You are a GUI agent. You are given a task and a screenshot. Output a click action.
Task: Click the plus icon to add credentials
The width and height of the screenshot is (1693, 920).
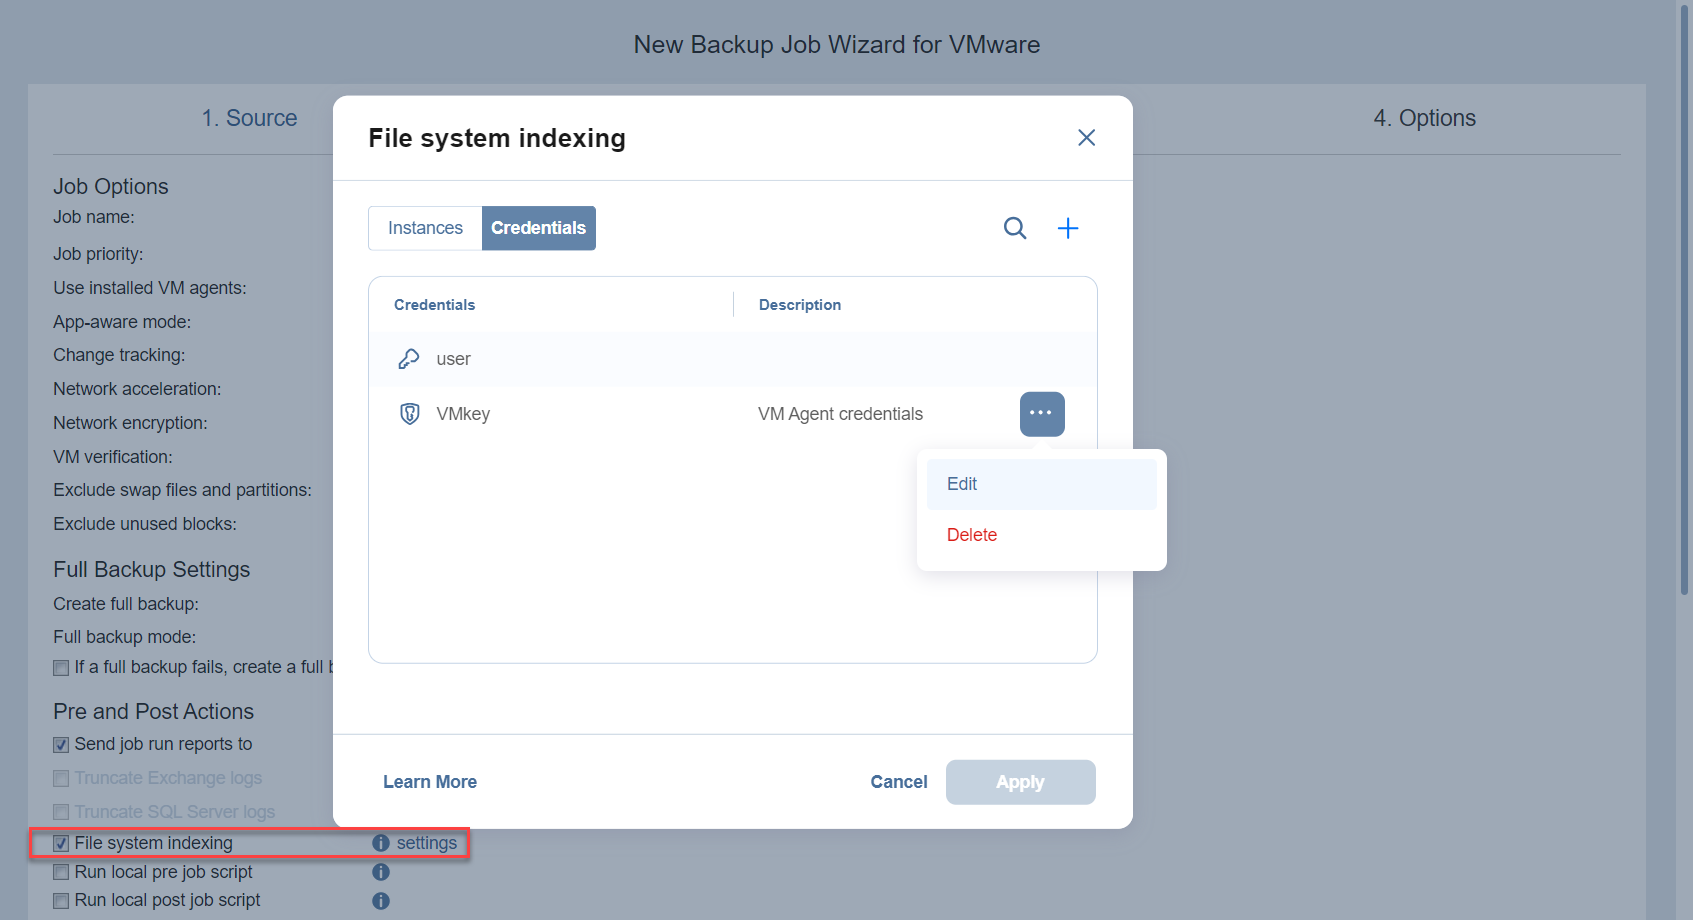(x=1068, y=228)
